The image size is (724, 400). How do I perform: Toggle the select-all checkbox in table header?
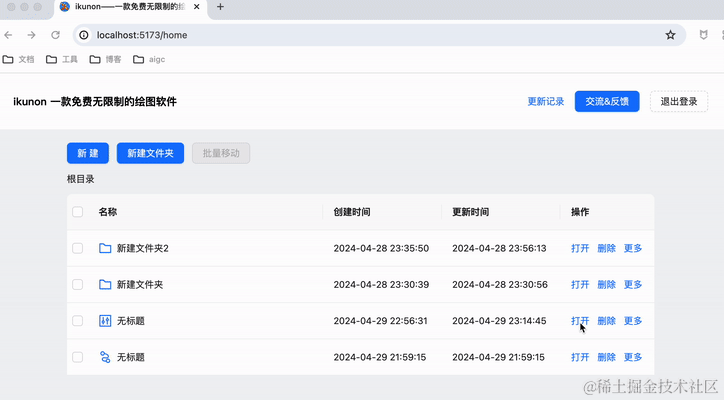[78, 212]
